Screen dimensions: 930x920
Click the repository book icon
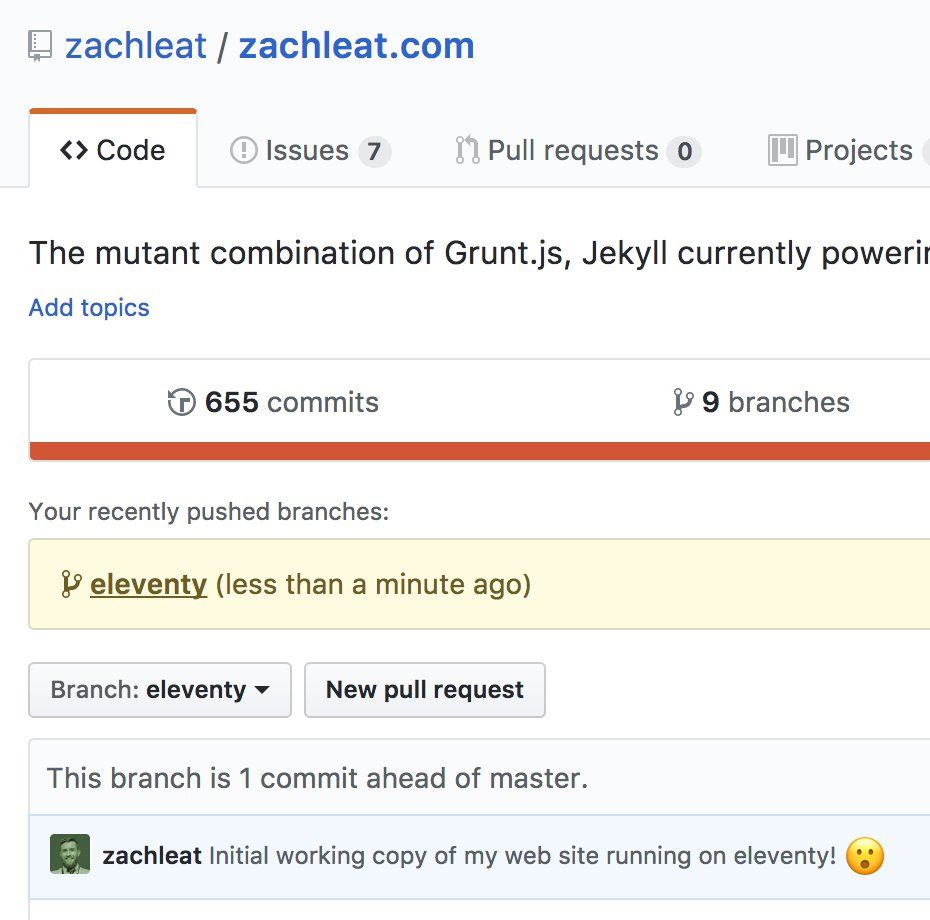[x=40, y=46]
